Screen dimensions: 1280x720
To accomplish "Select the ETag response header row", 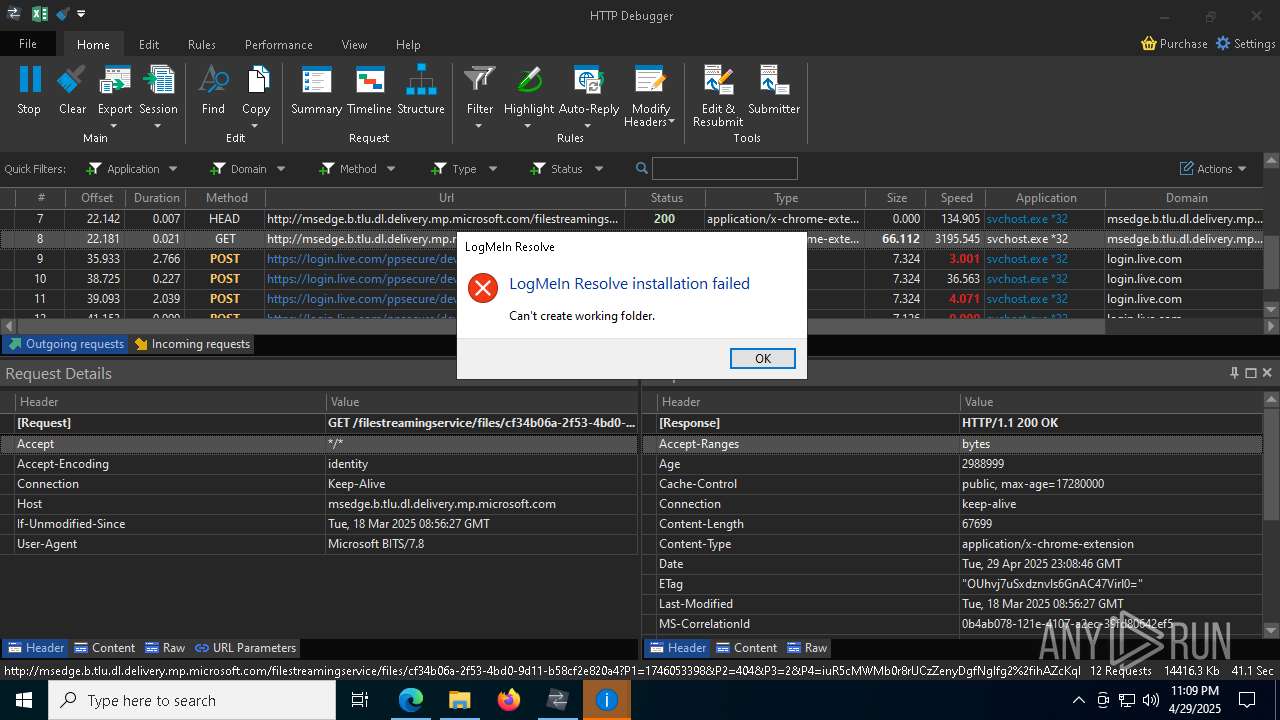I will pyautogui.click(x=952, y=584).
